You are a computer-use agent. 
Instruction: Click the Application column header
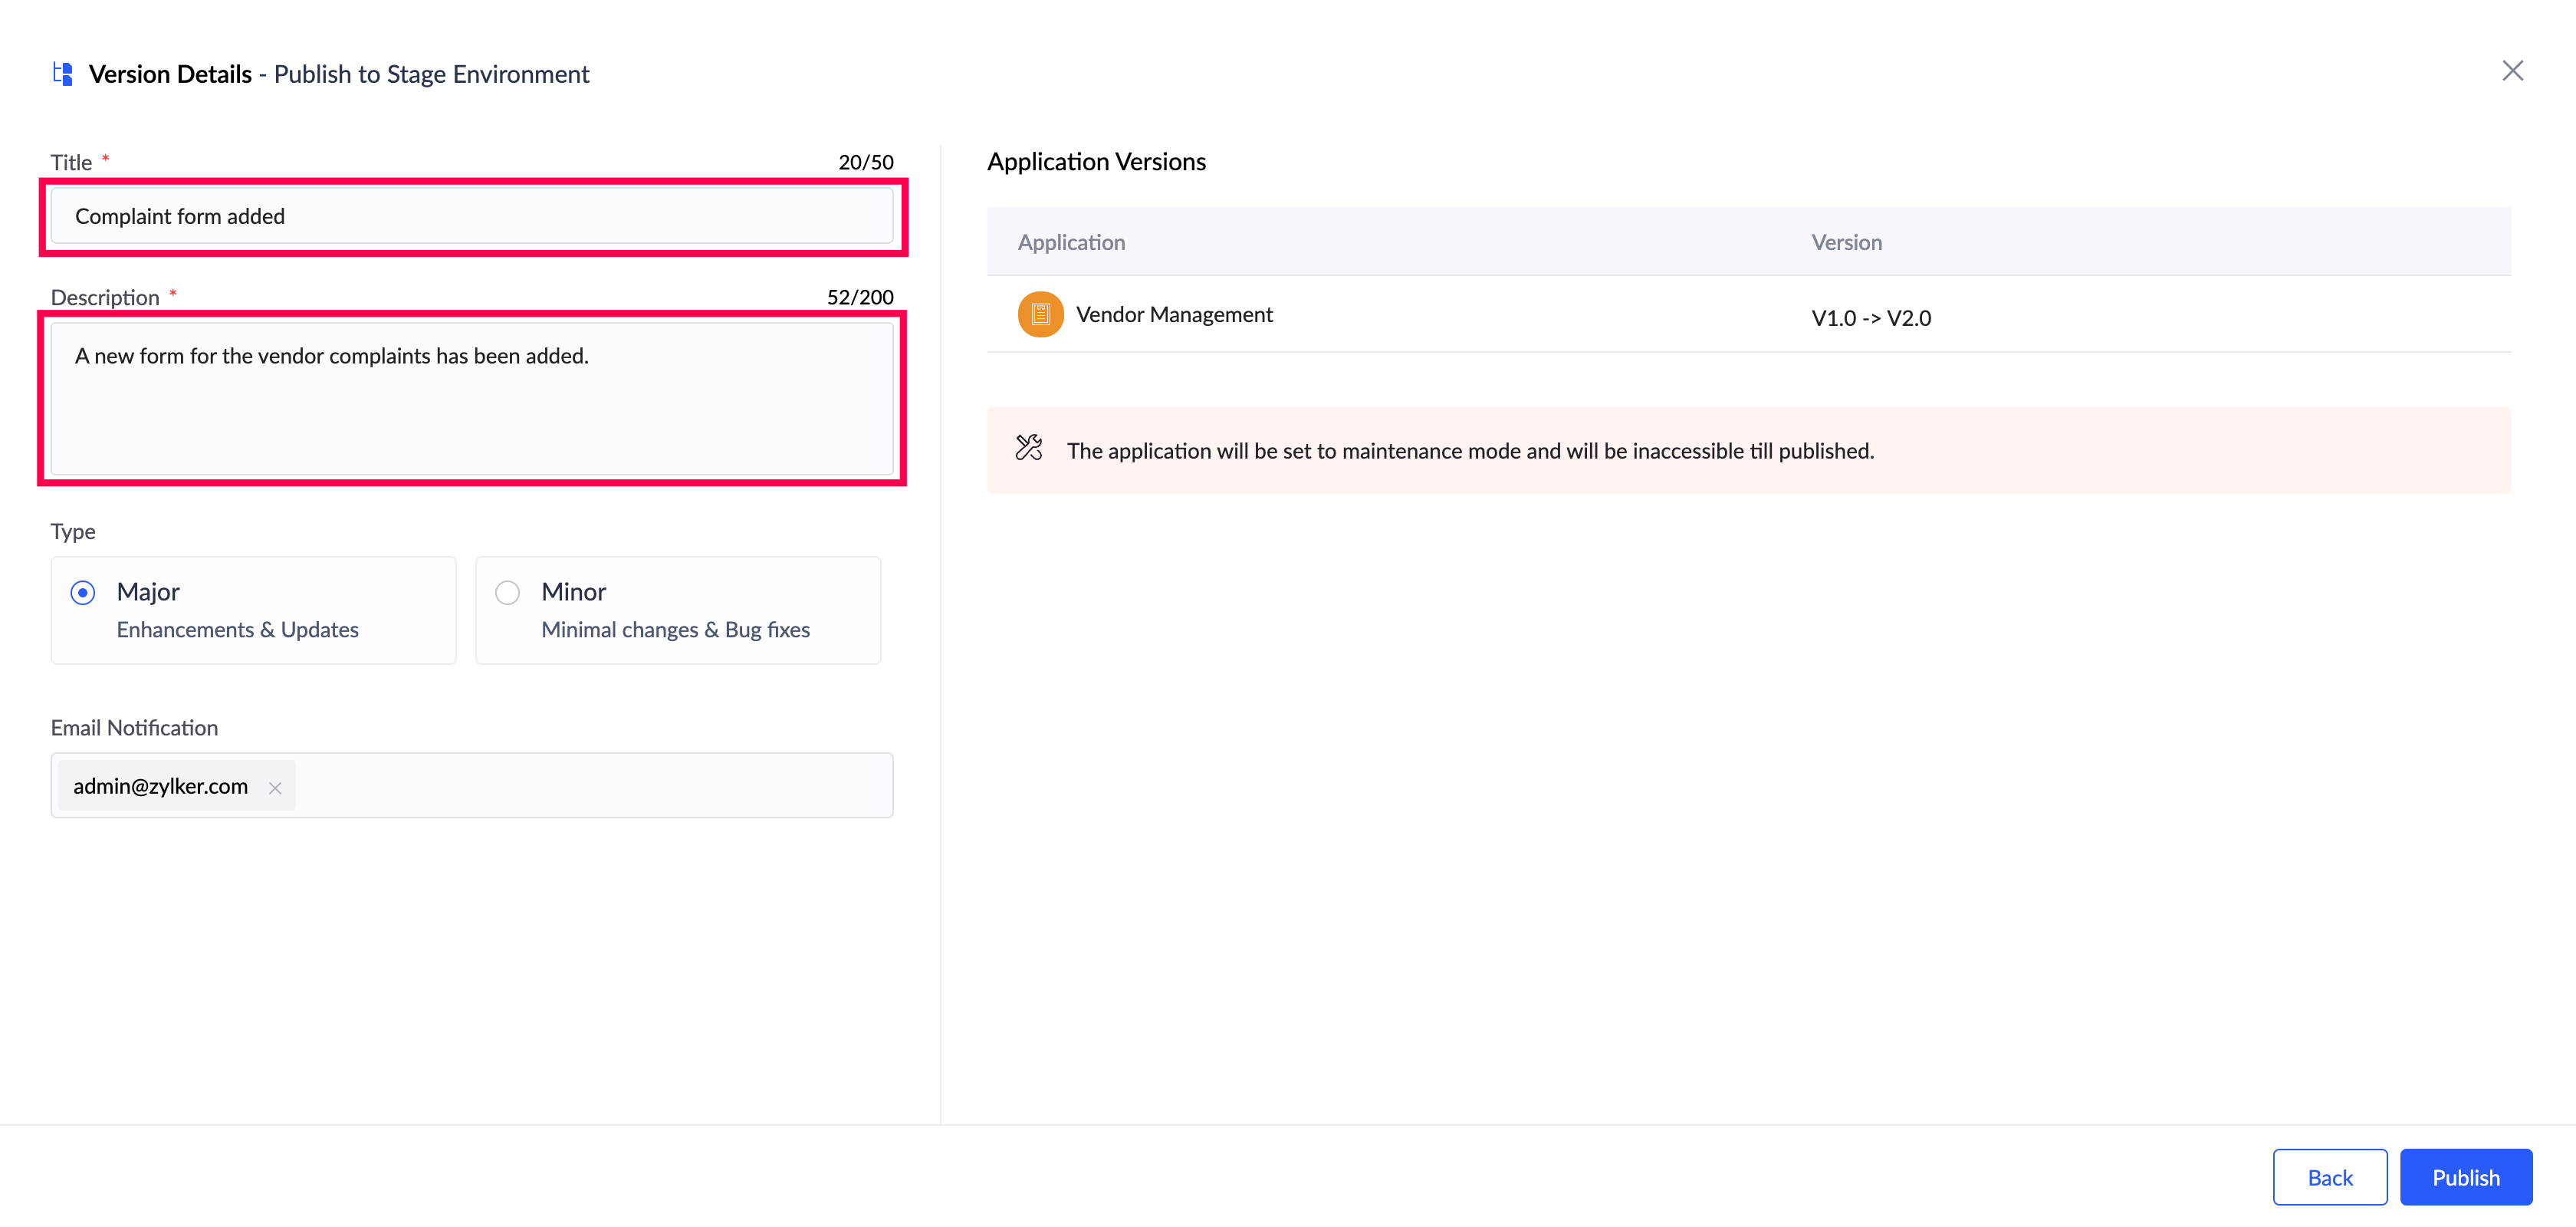(1071, 242)
